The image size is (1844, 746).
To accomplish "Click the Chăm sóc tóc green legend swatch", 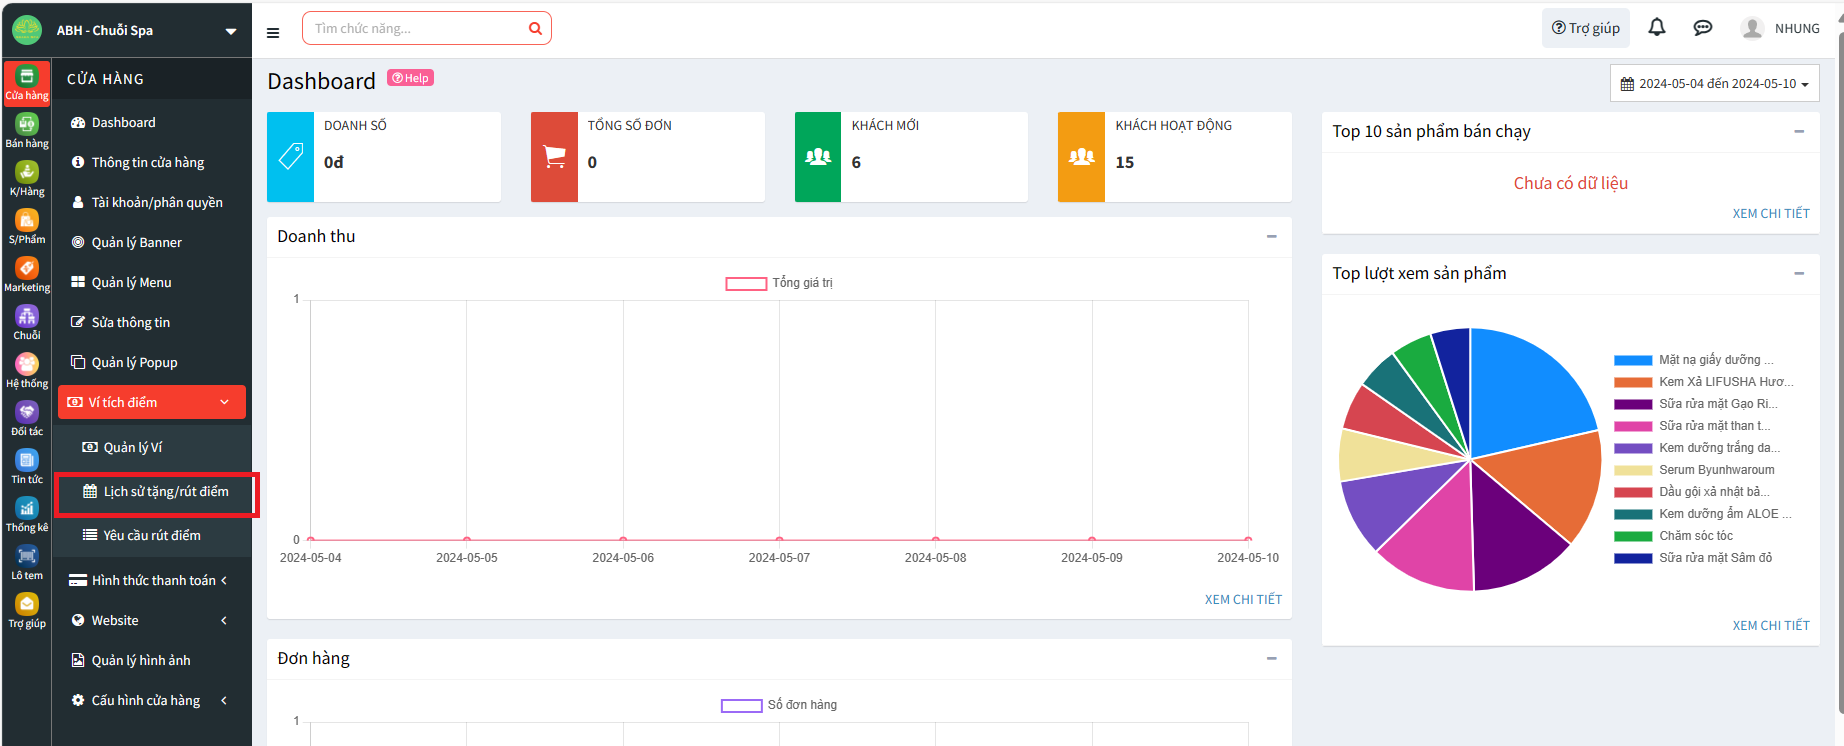I will (1633, 537).
